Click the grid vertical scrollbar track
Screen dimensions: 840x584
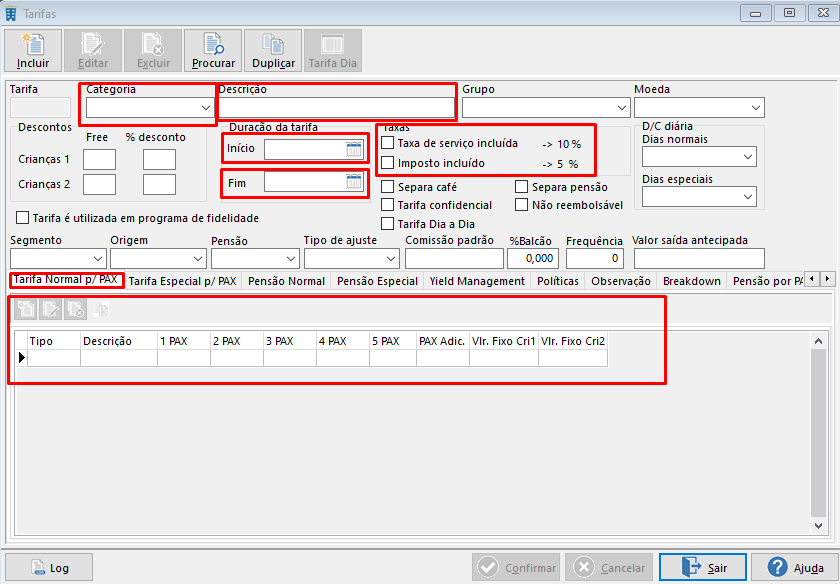[x=818, y=433]
